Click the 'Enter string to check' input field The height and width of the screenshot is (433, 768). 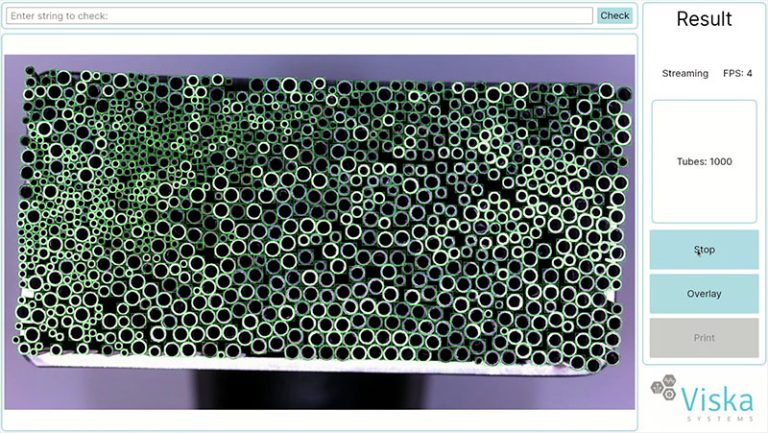300,16
